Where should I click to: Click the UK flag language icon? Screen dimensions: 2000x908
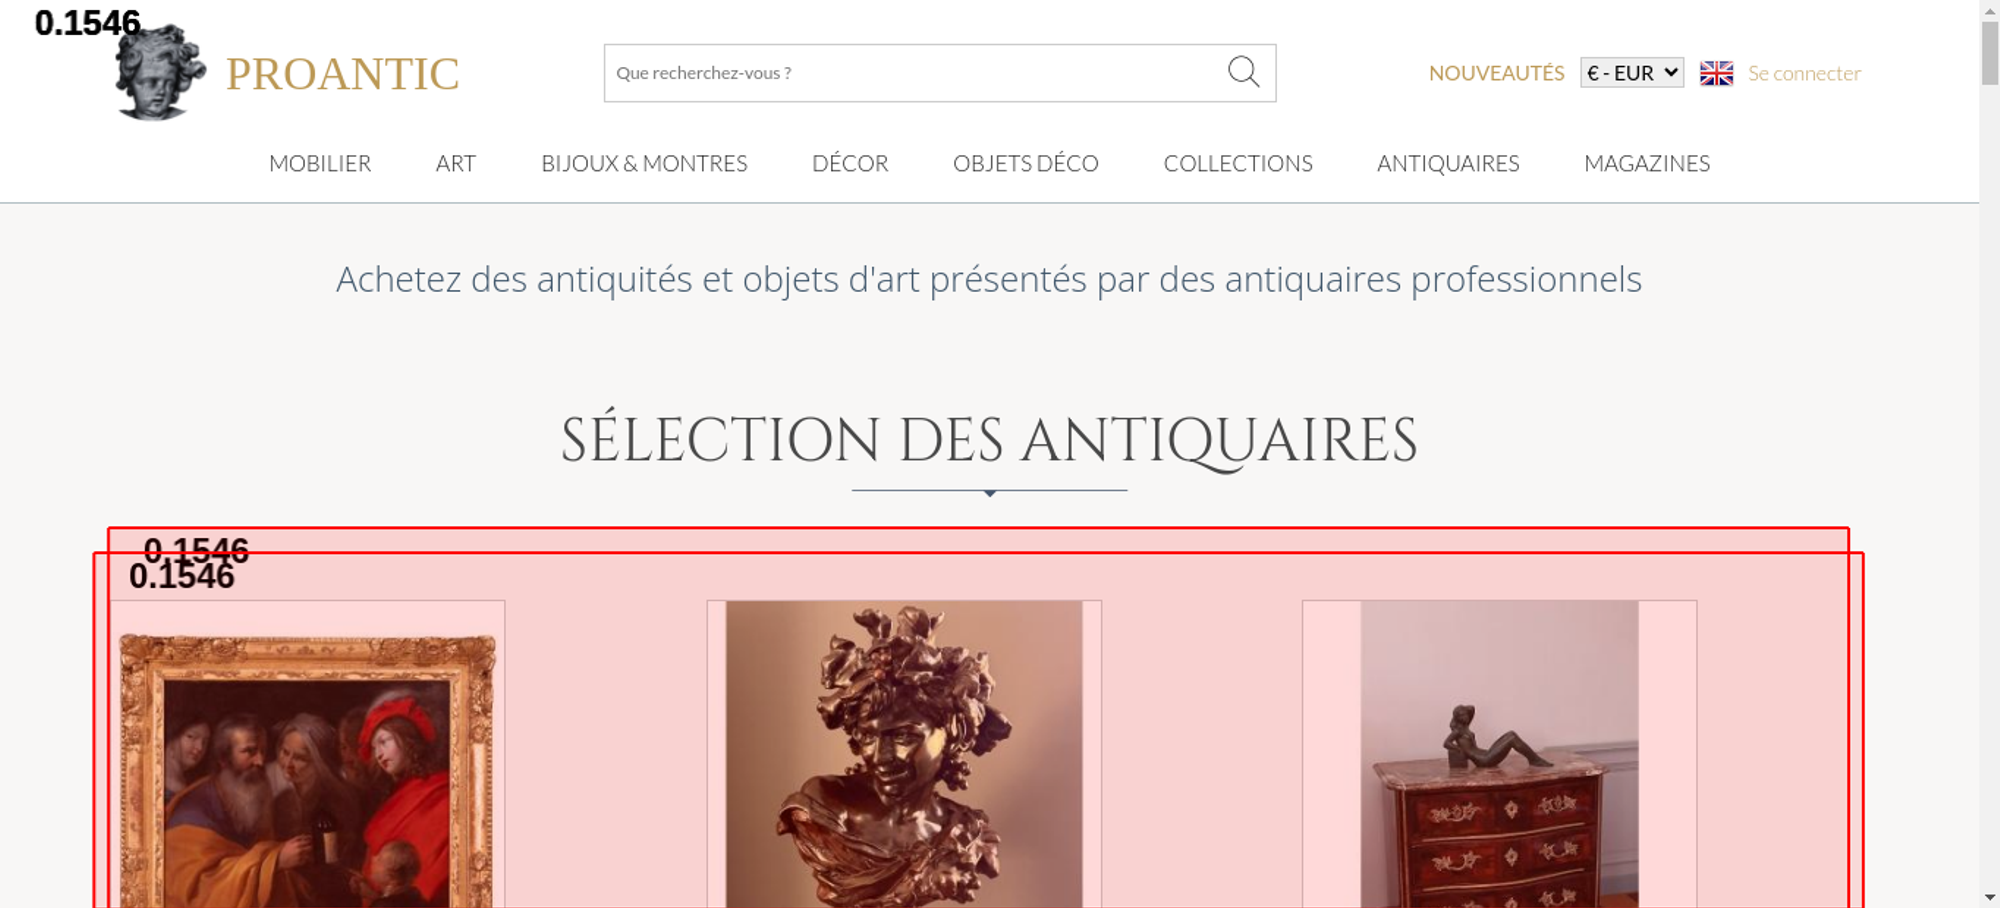(x=1716, y=73)
